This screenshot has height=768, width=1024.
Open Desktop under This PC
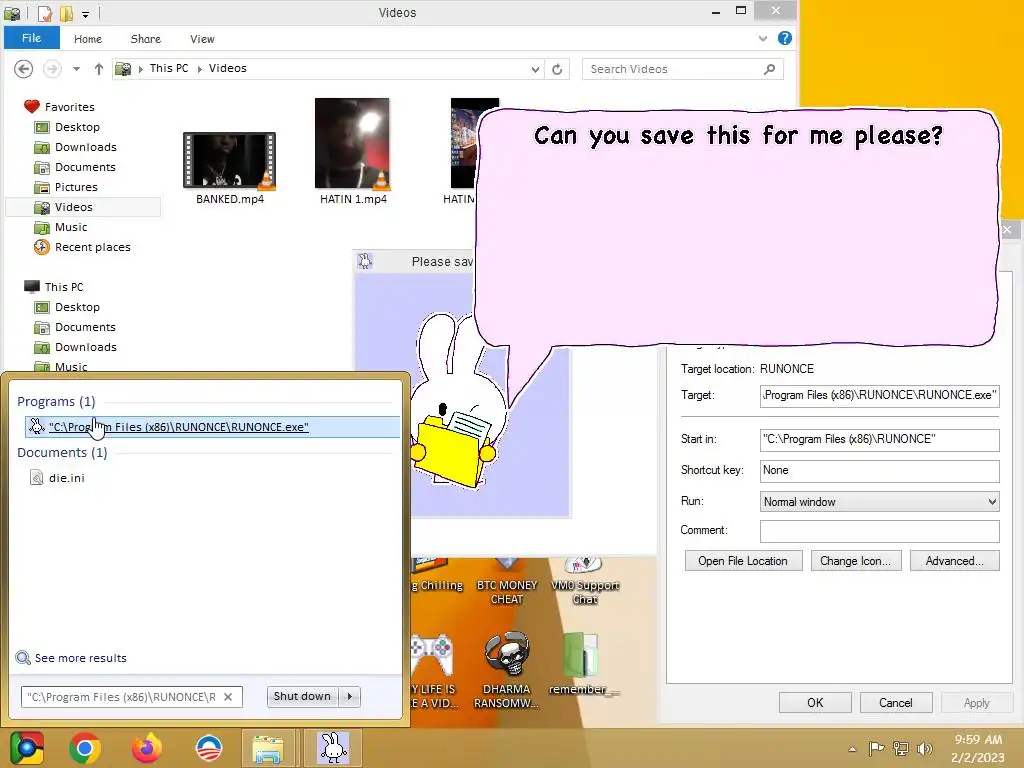click(x=67, y=307)
